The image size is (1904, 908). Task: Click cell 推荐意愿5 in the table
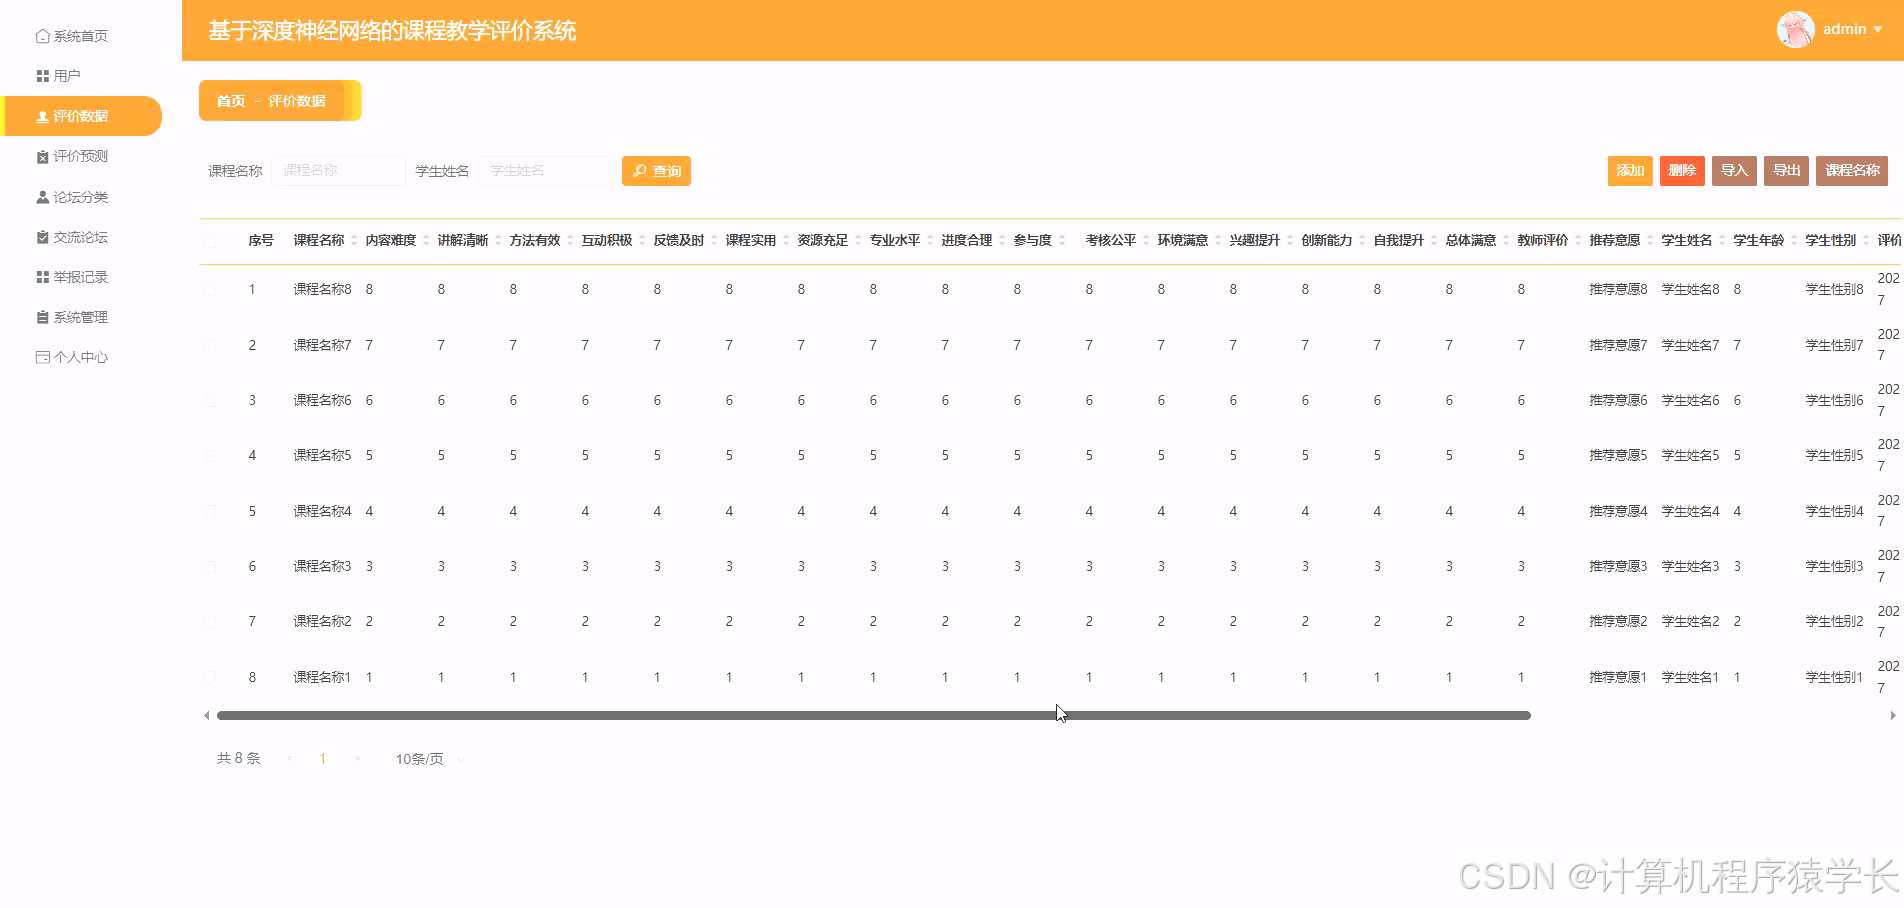(1618, 455)
